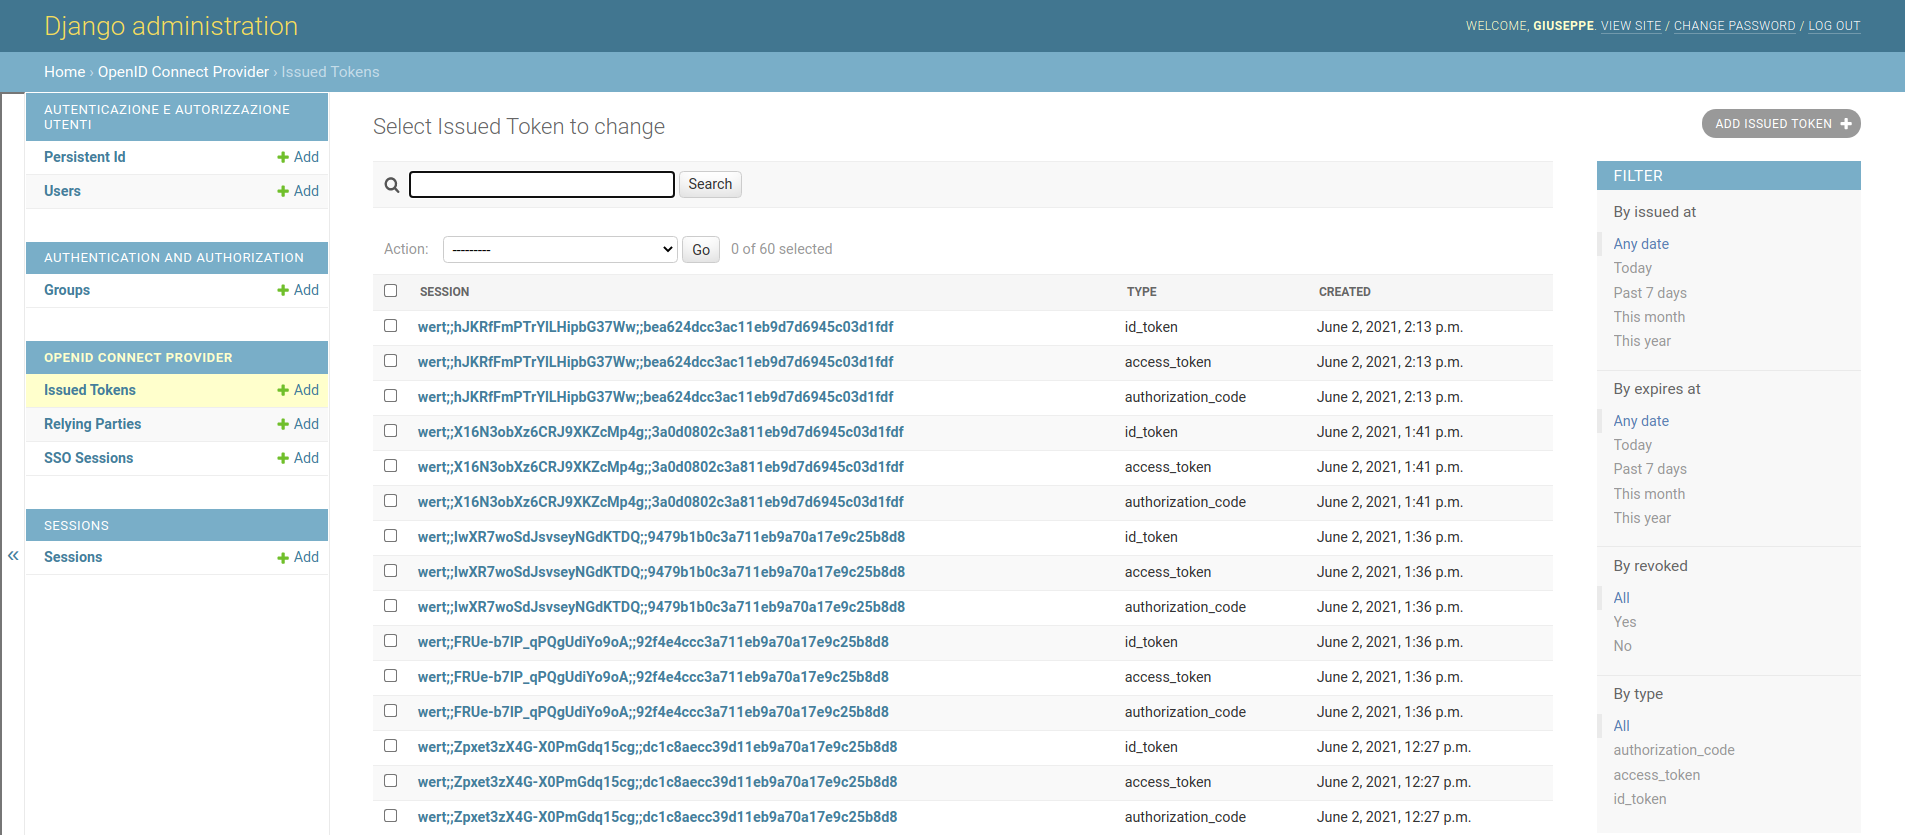Filter issued at by This month
Screen dimensions: 1905x835
[x=1649, y=317]
